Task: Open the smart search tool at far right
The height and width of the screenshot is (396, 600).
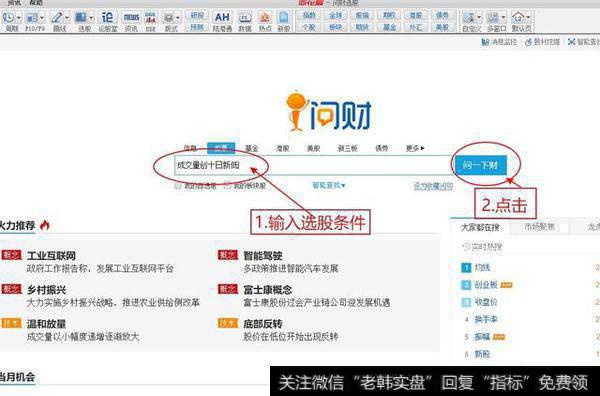Action: [x=584, y=42]
